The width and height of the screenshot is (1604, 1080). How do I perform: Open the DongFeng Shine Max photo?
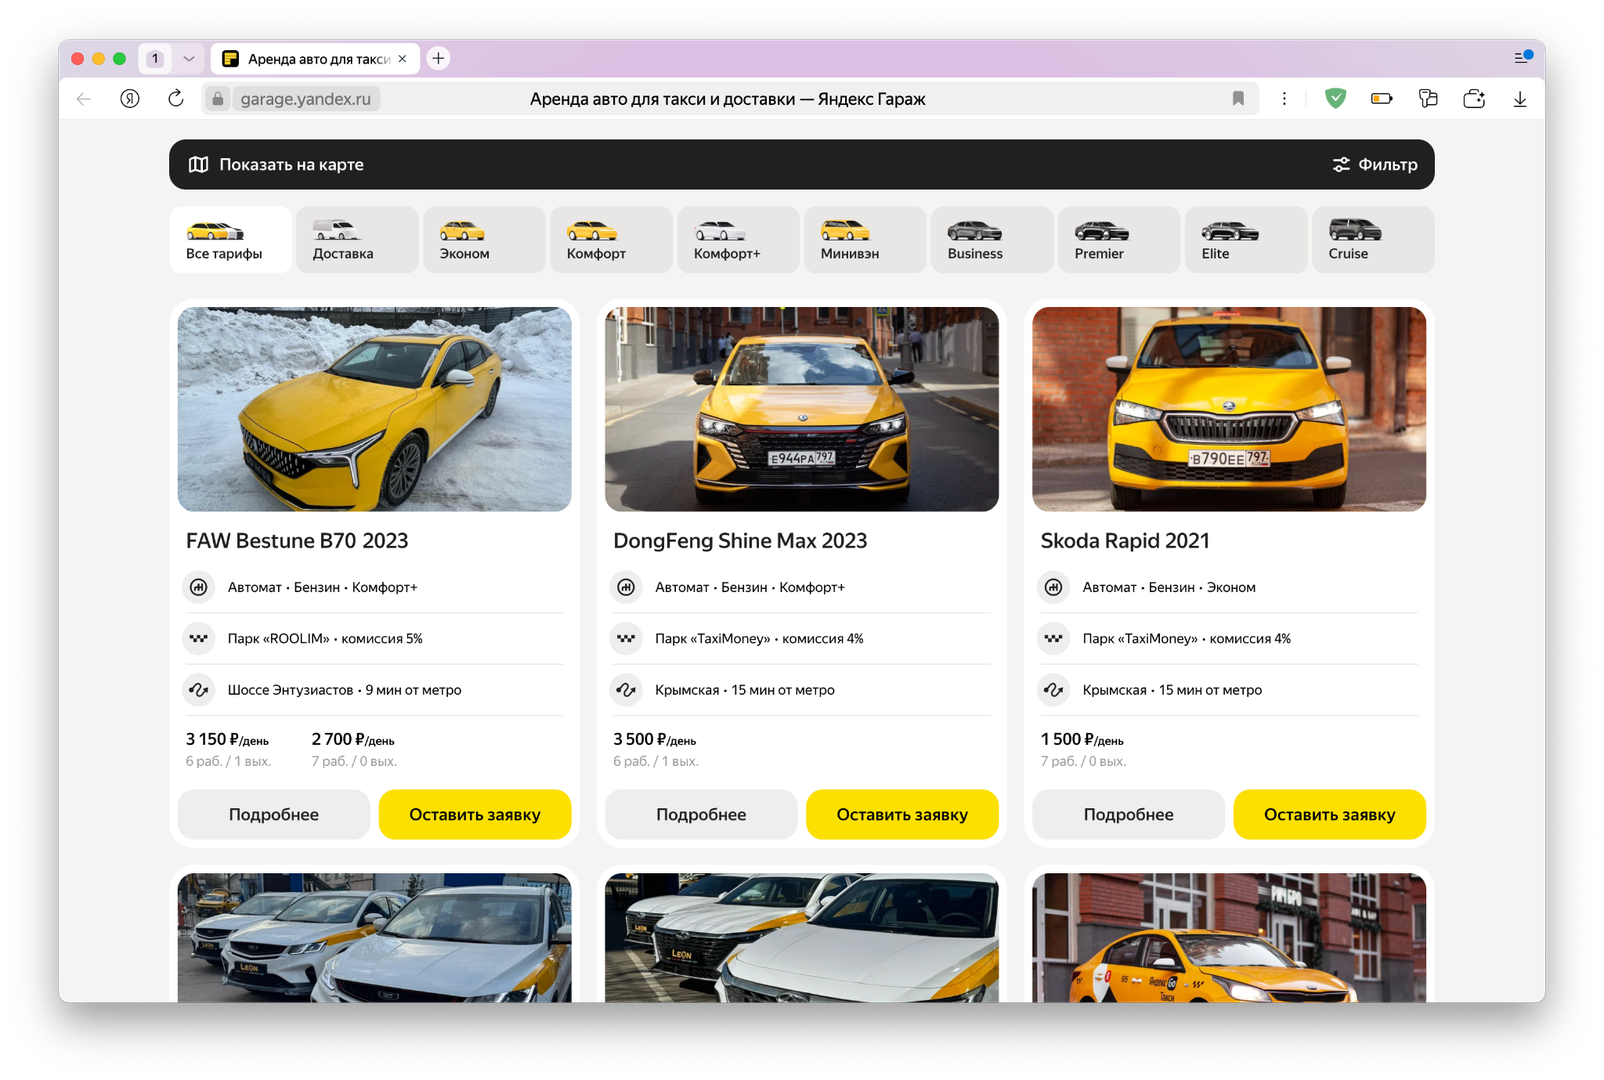click(x=802, y=409)
